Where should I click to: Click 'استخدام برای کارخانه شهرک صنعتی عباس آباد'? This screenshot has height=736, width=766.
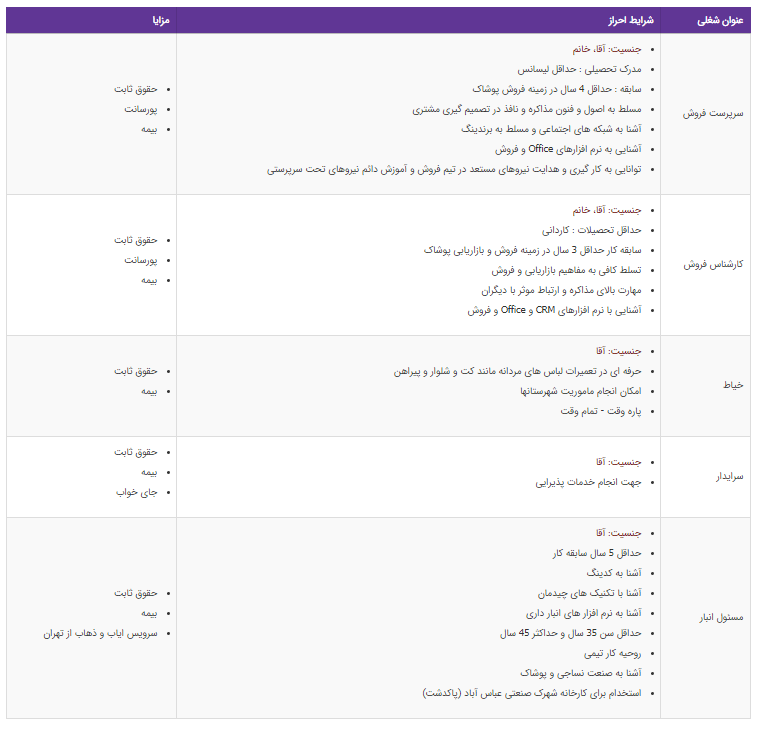(532, 694)
